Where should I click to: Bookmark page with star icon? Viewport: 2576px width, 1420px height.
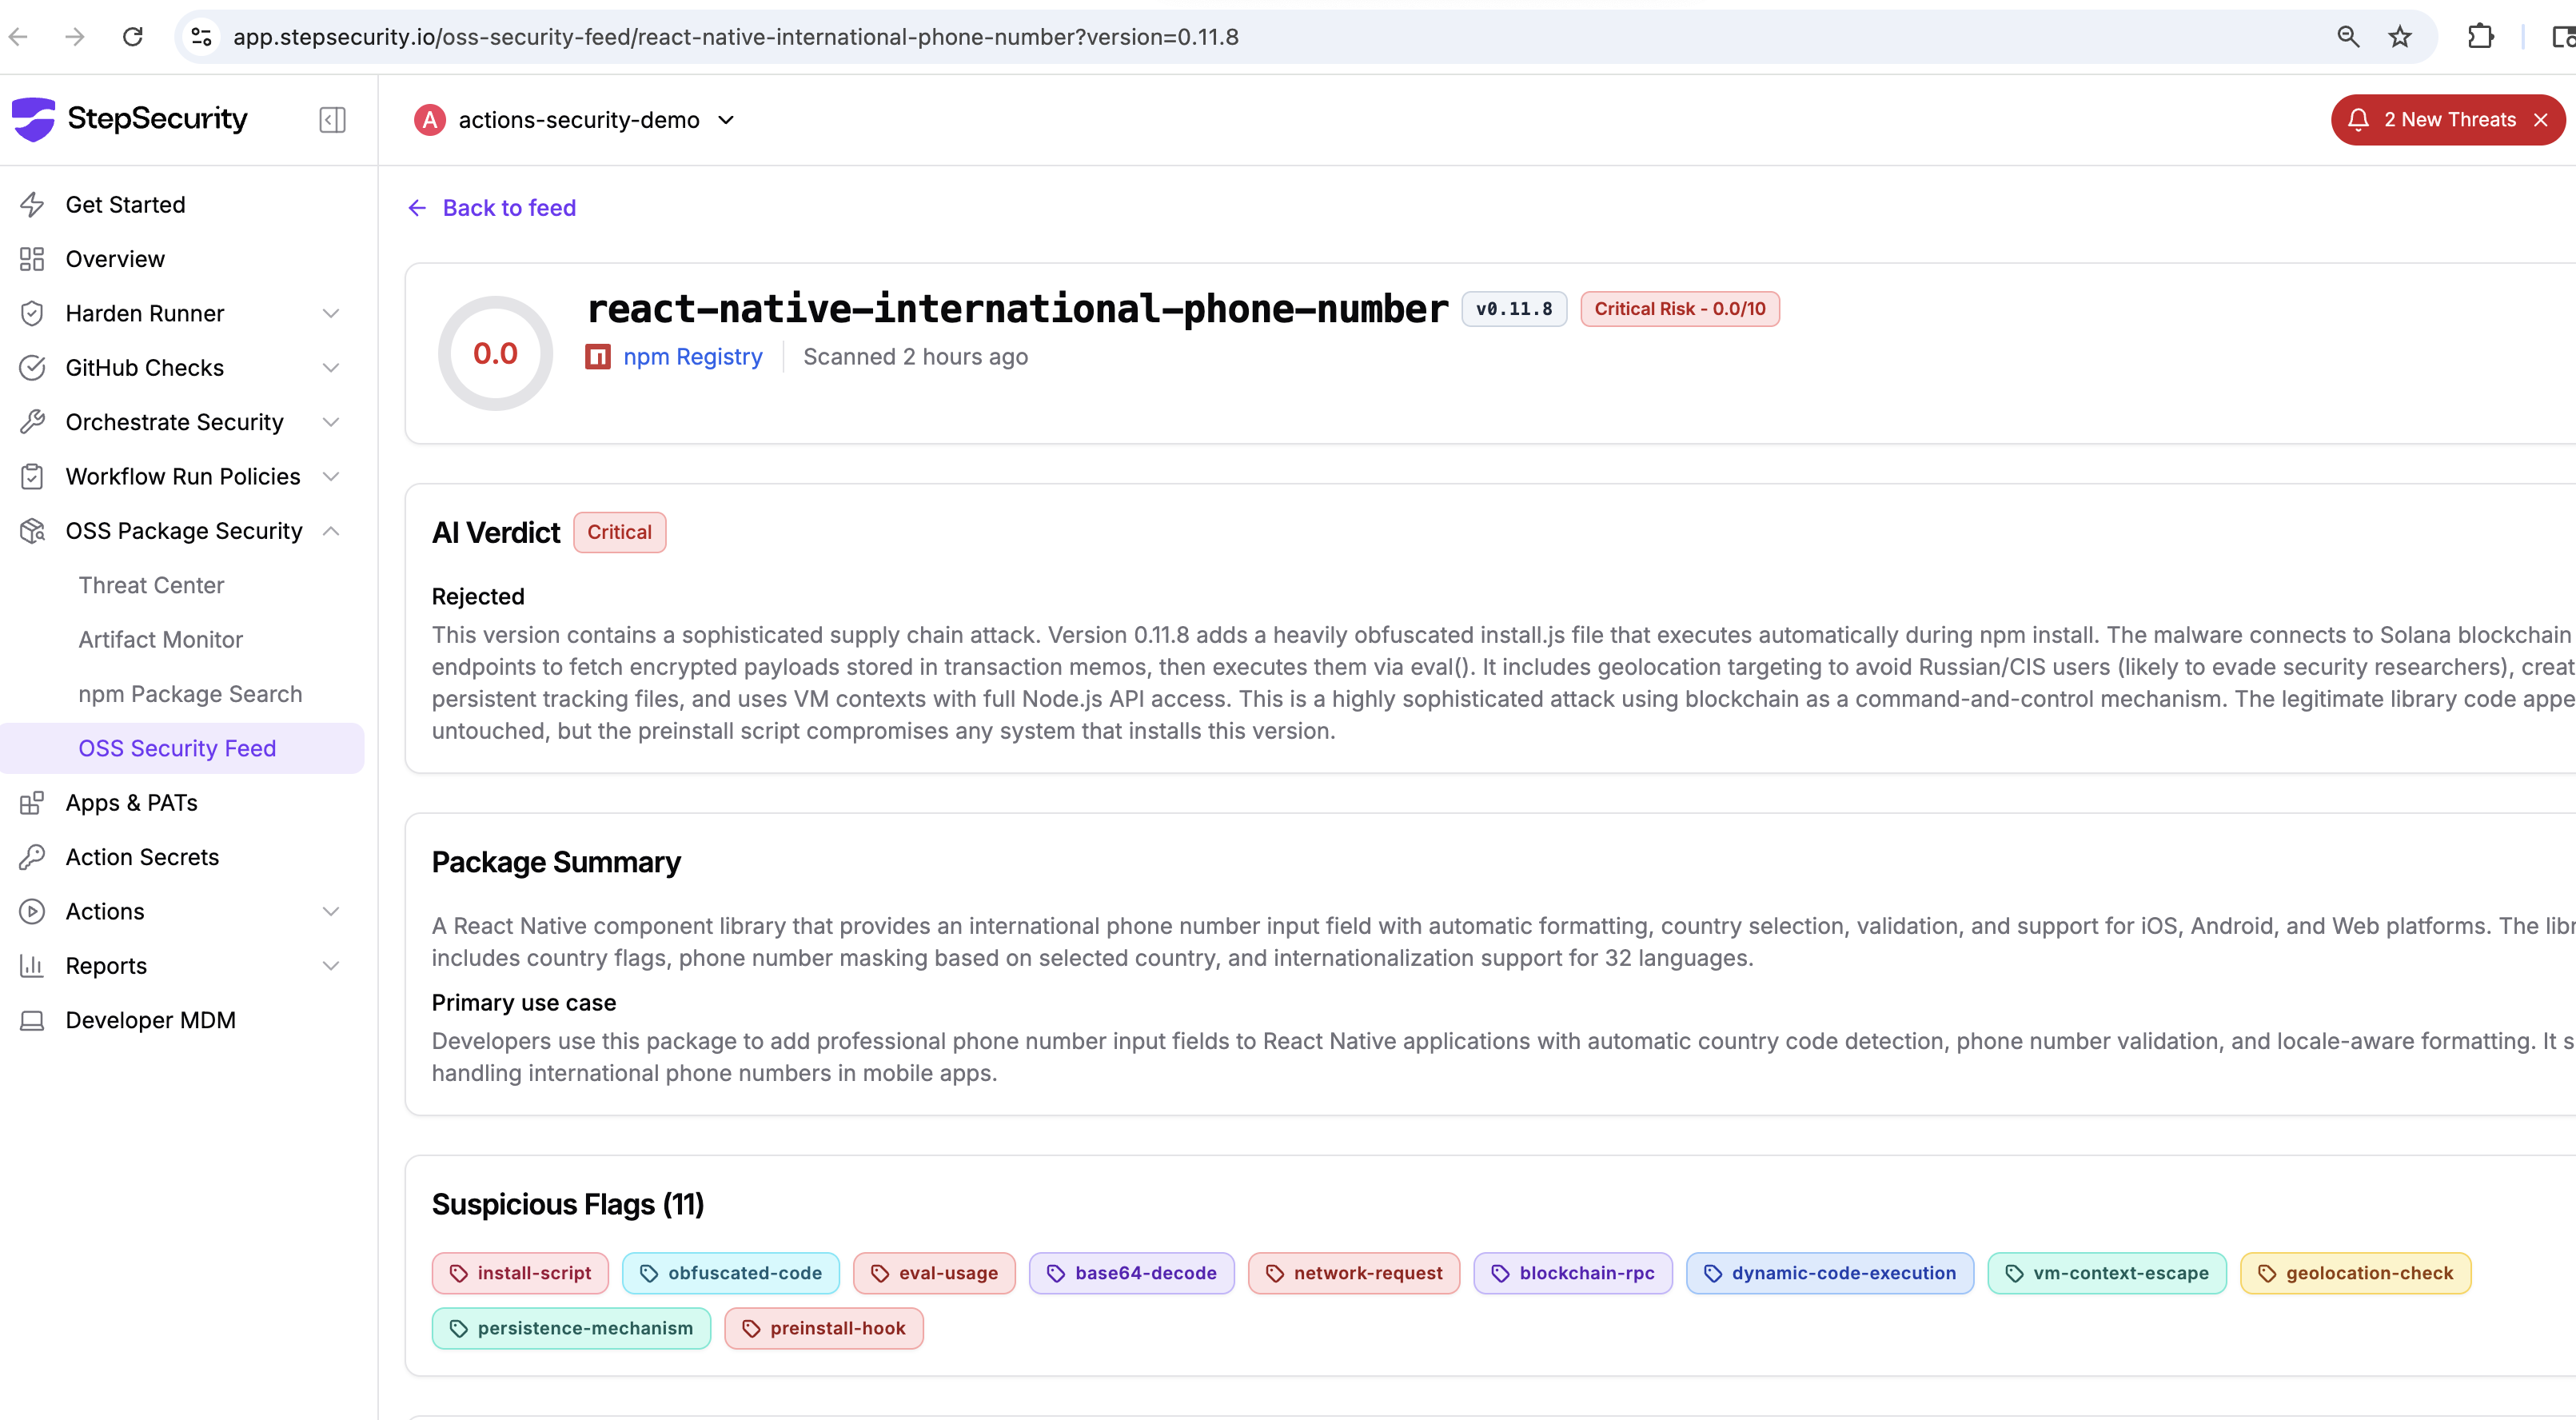click(2400, 37)
